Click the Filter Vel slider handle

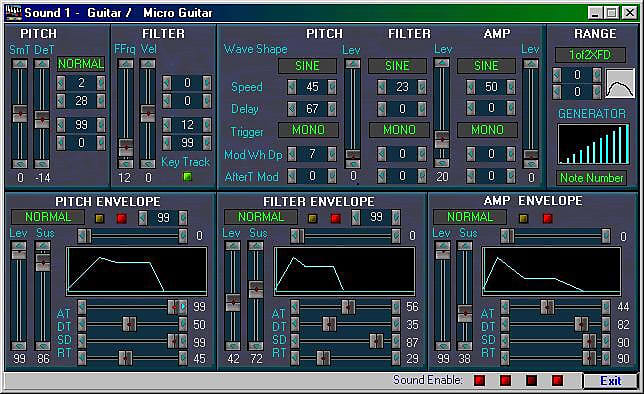[x=148, y=113]
